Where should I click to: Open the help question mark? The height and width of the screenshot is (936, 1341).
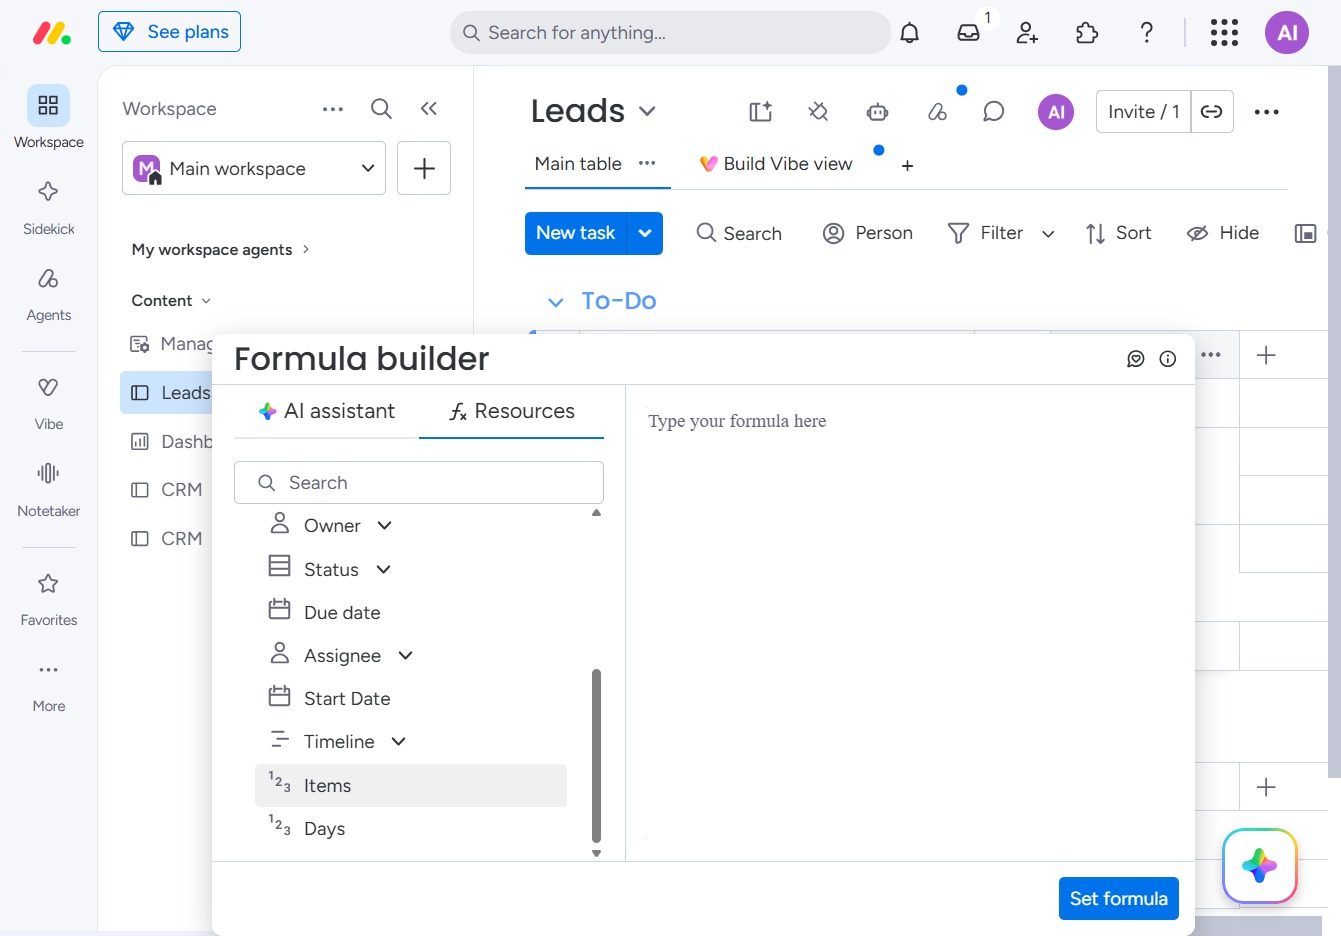pyautogui.click(x=1147, y=33)
